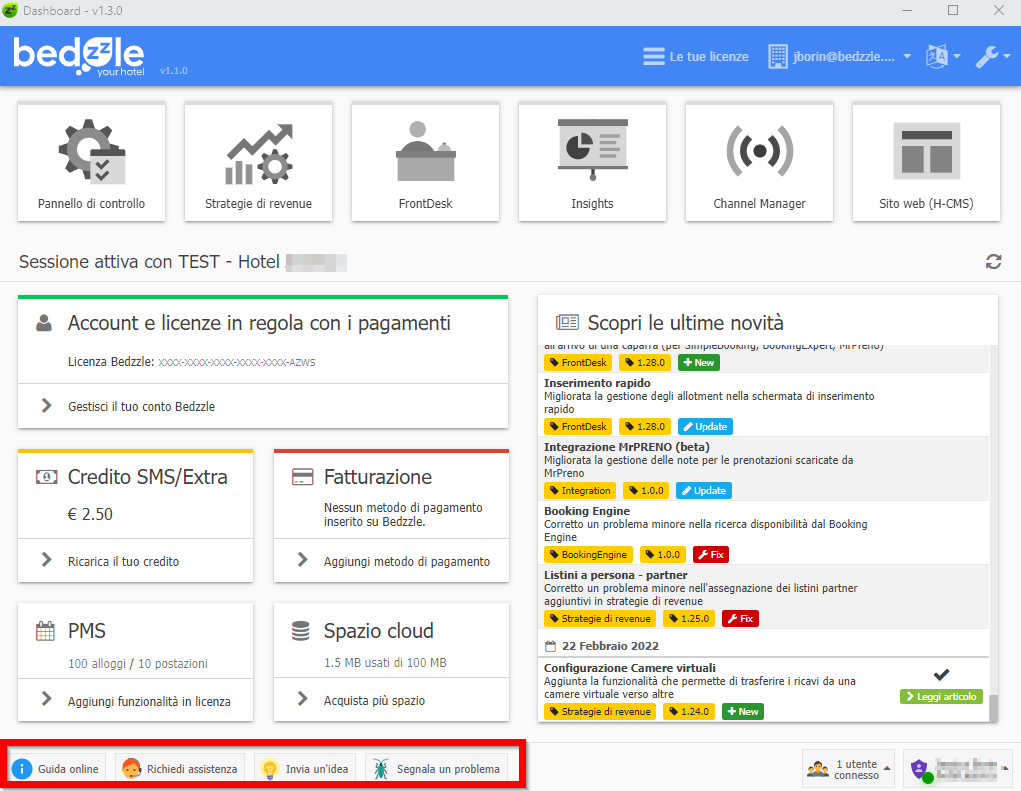
Task: Click the Spazio cloud database icon
Action: tap(301, 631)
